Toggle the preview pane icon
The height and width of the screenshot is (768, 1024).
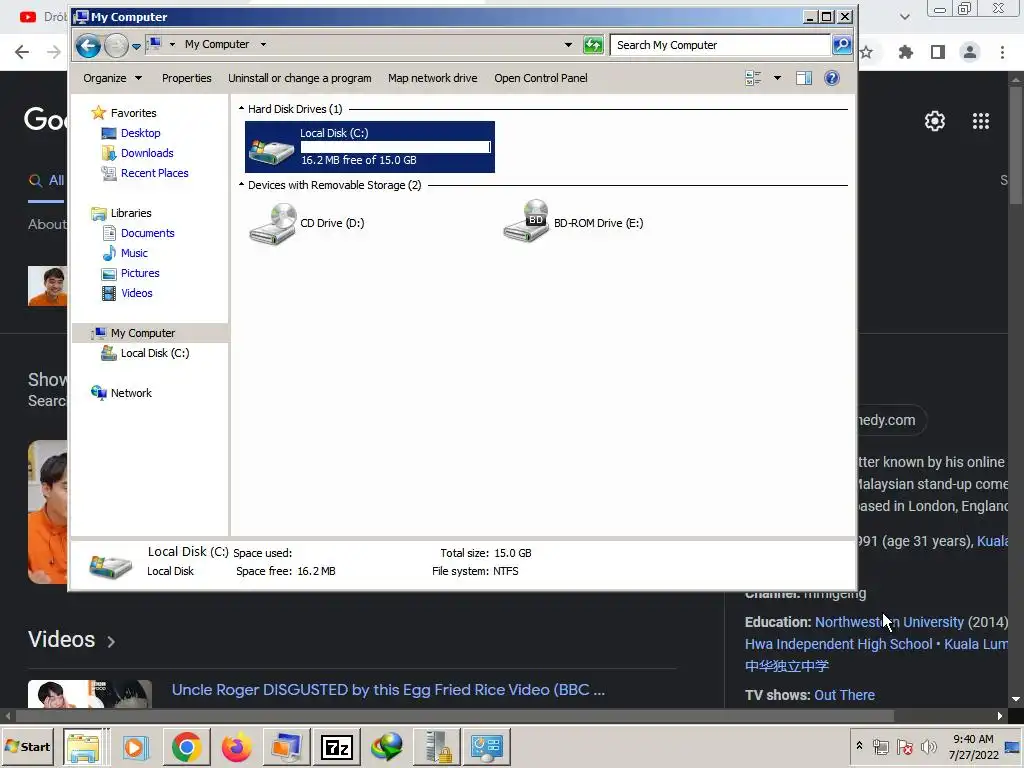(804, 78)
